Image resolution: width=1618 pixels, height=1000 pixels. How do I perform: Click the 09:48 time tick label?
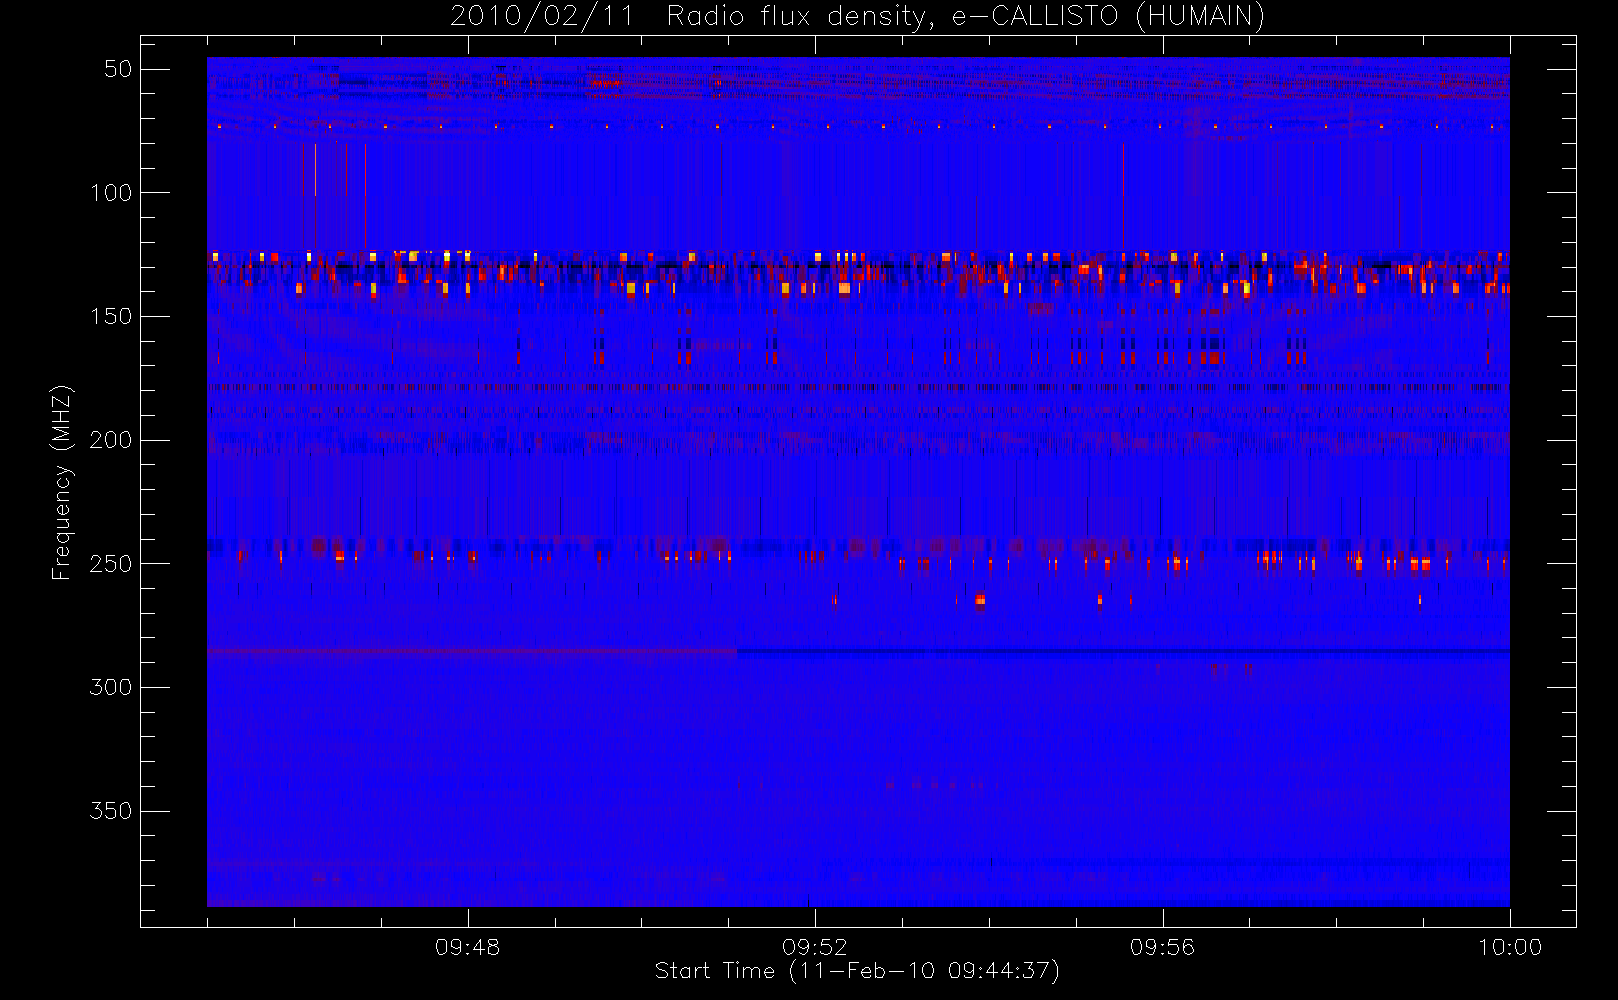tap(467, 947)
